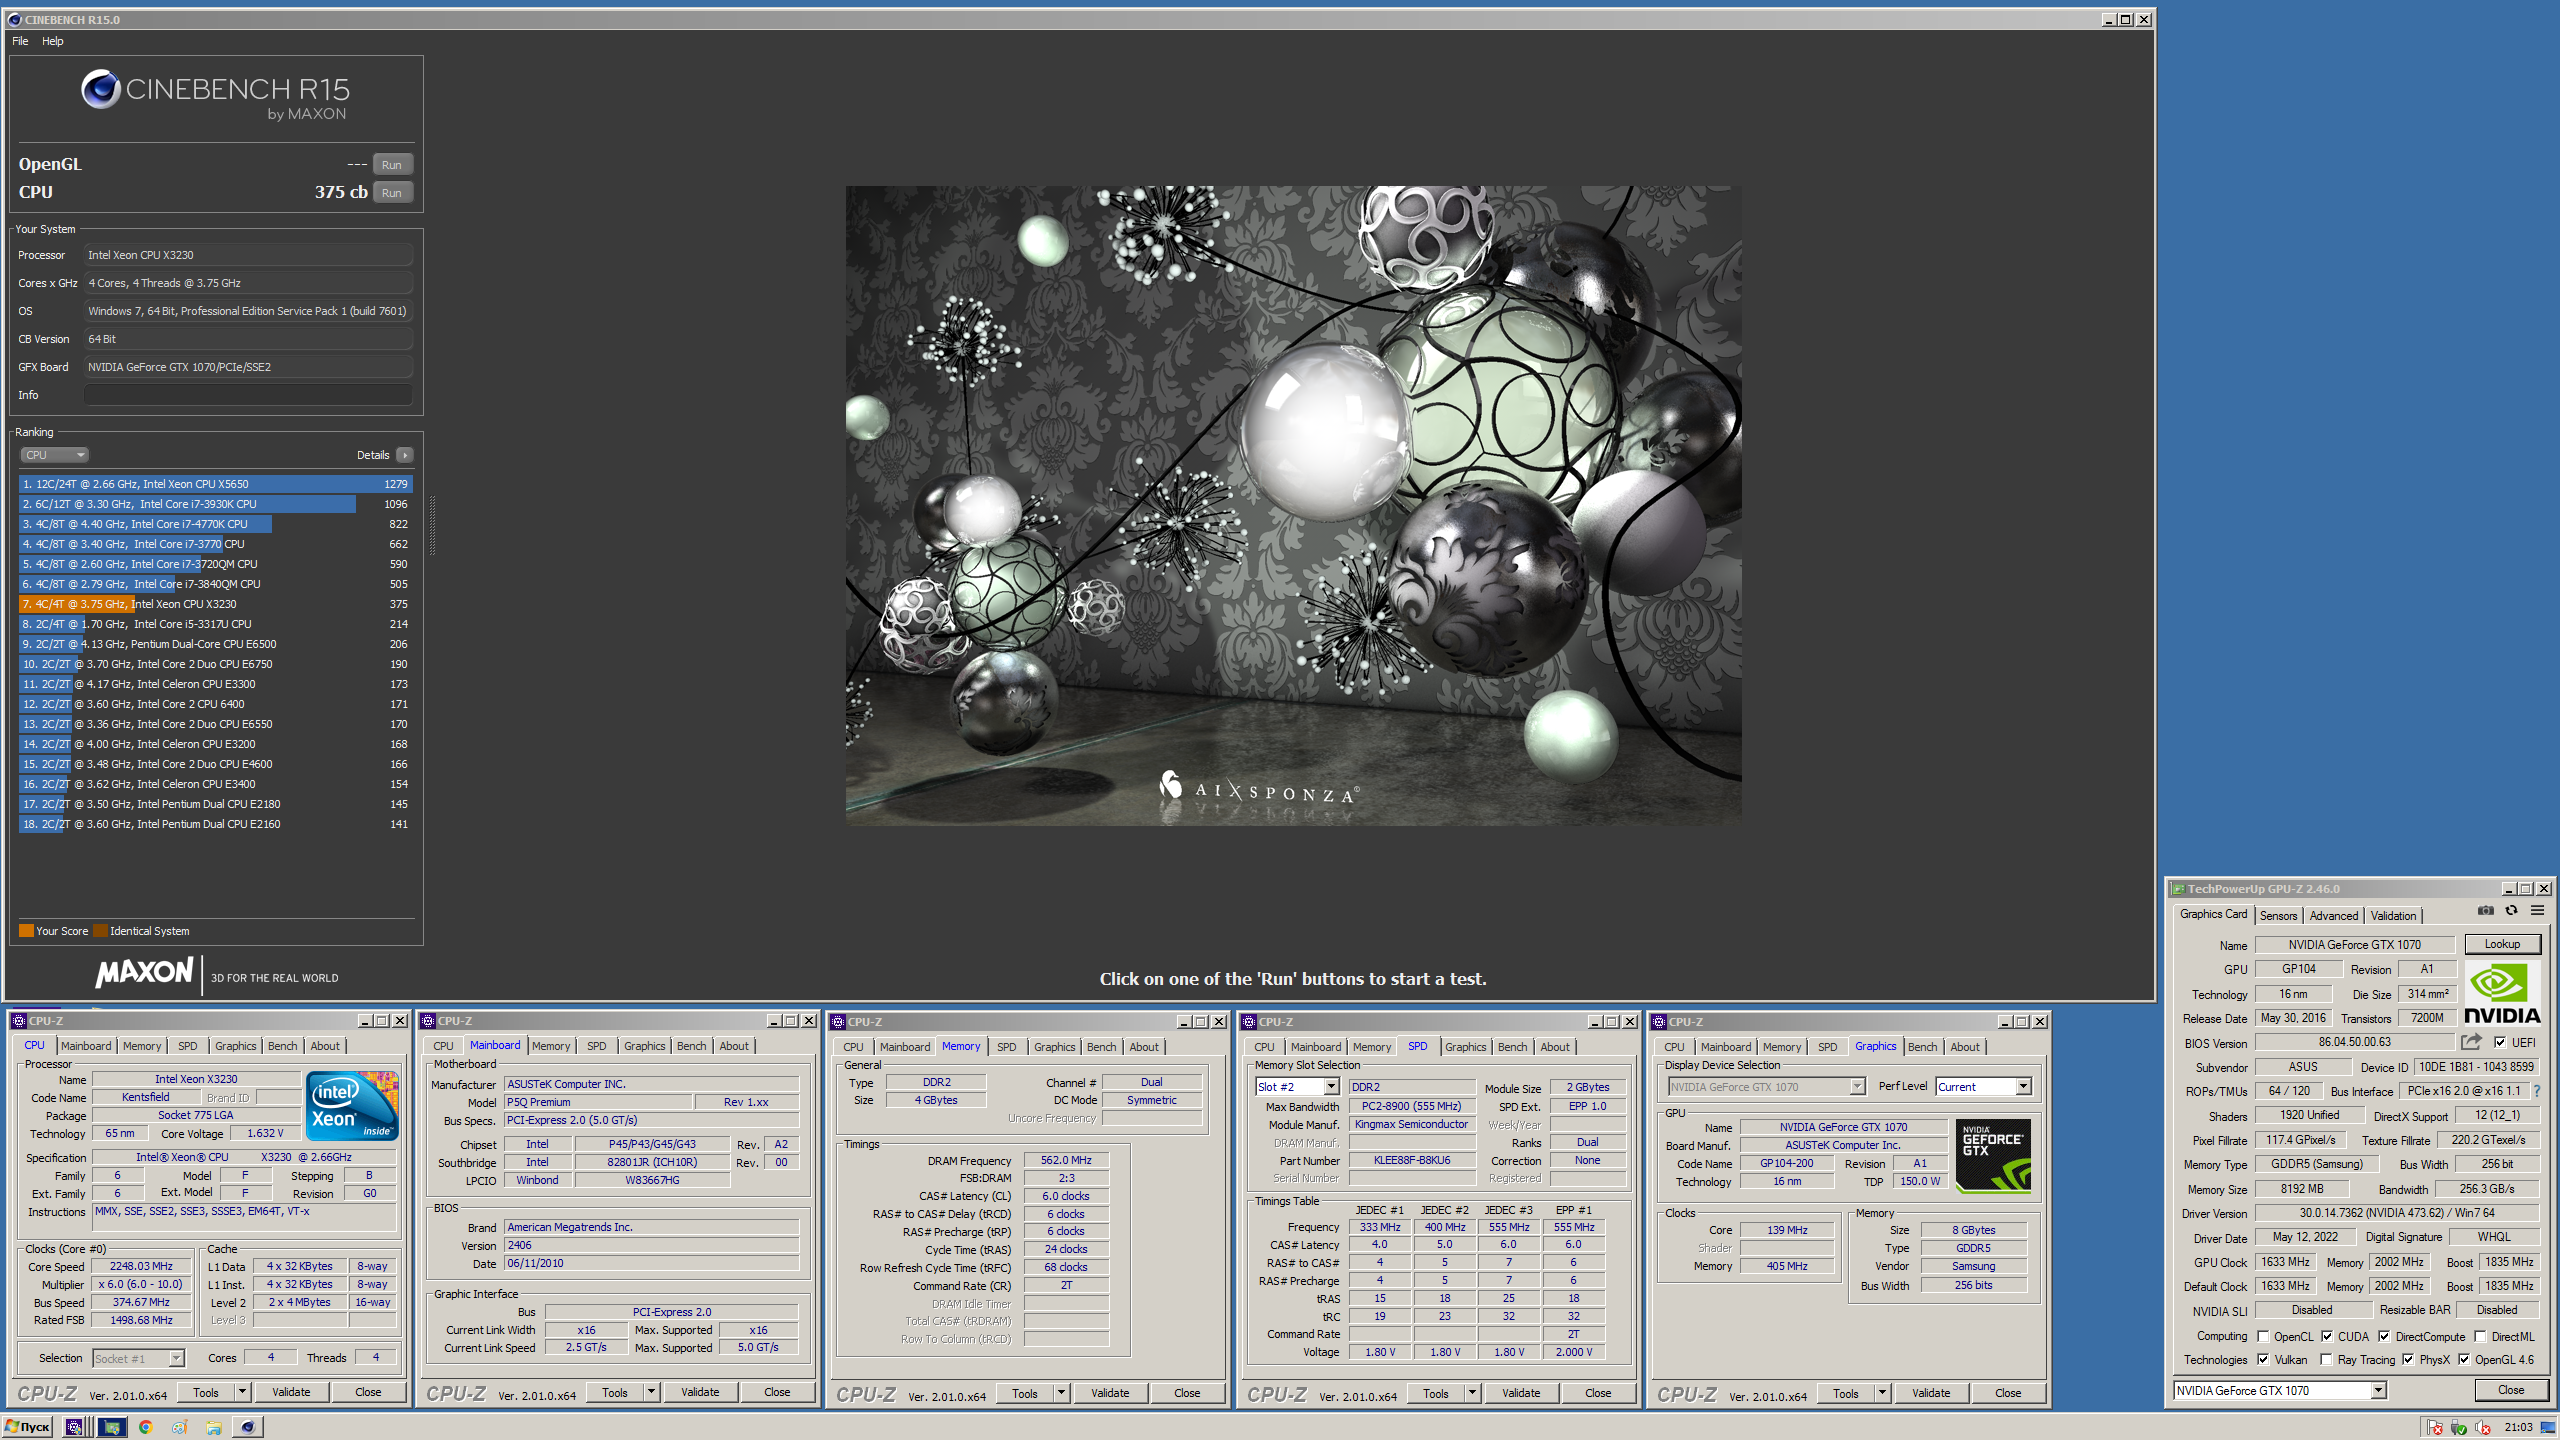Toggle the OpenCL checkbox
This screenshot has height=1440, width=2560.
(x=2263, y=1336)
